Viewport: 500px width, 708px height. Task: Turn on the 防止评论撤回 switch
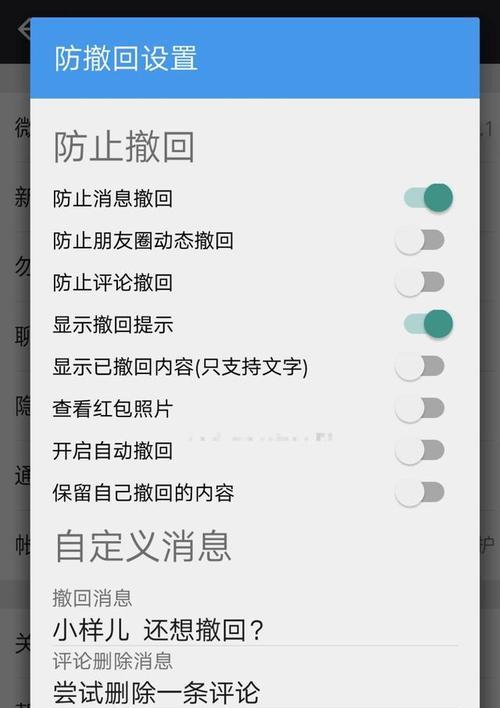coord(420,282)
